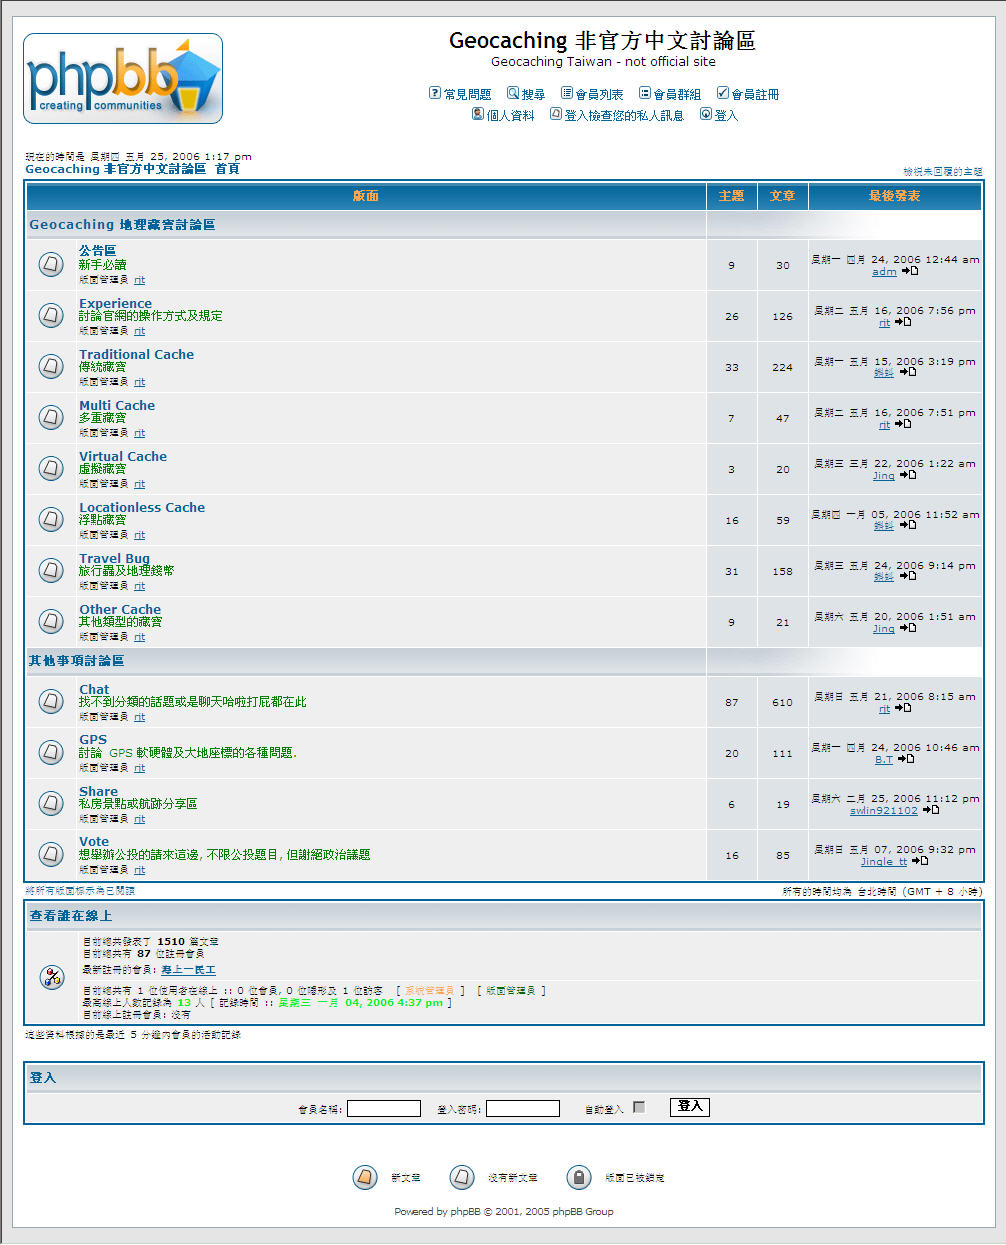Open the Locationless Cache forum
This screenshot has width=1006, height=1245.
pyautogui.click(x=142, y=507)
